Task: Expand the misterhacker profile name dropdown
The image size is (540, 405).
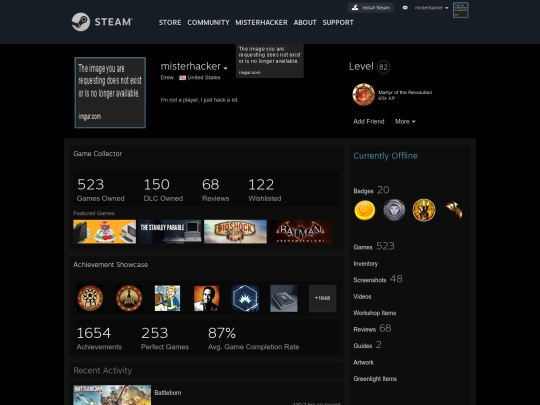Action: tap(226, 68)
